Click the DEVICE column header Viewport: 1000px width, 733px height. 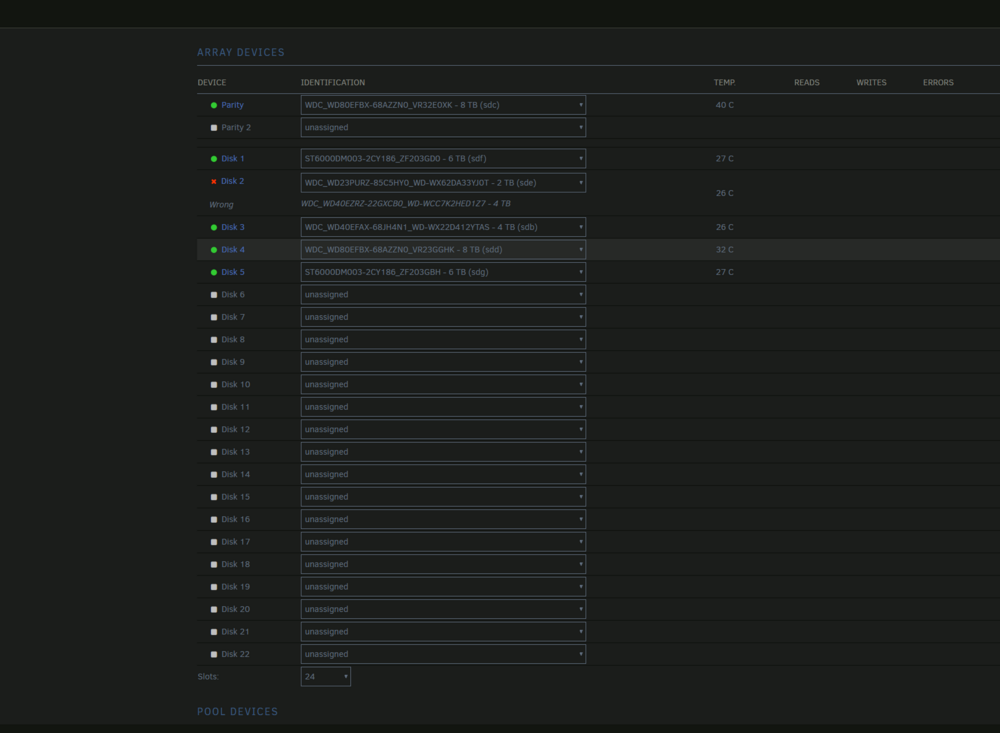point(212,83)
